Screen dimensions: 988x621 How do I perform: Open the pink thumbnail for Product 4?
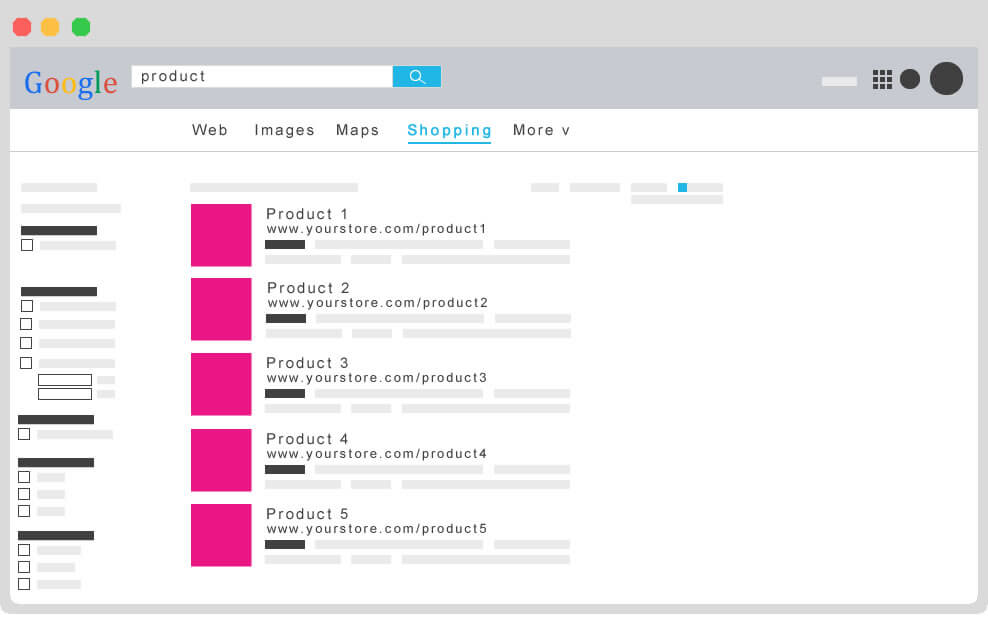click(221, 460)
